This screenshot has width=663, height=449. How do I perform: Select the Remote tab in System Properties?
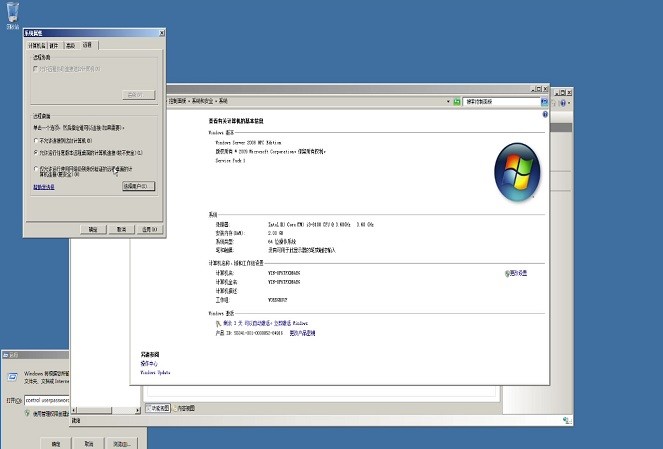click(88, 45)
